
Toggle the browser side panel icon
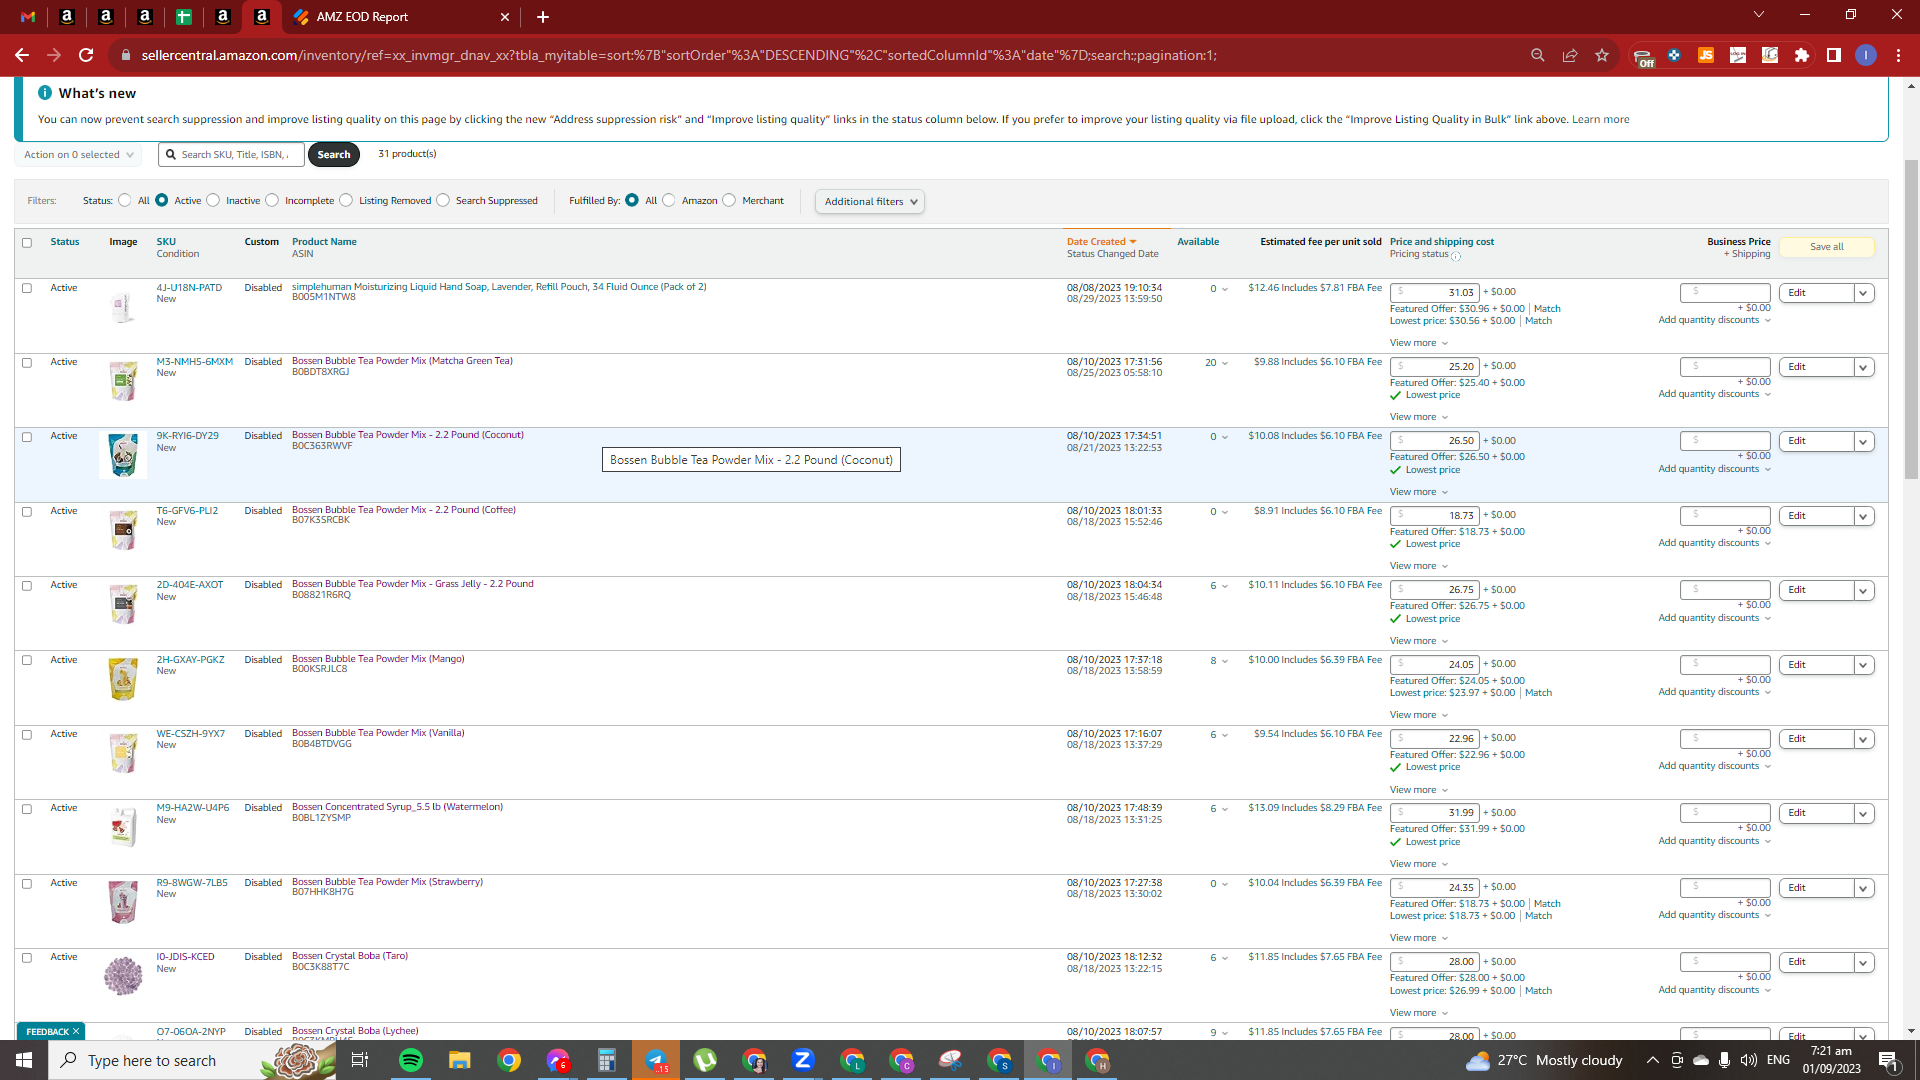click(x=1834, y=55)
